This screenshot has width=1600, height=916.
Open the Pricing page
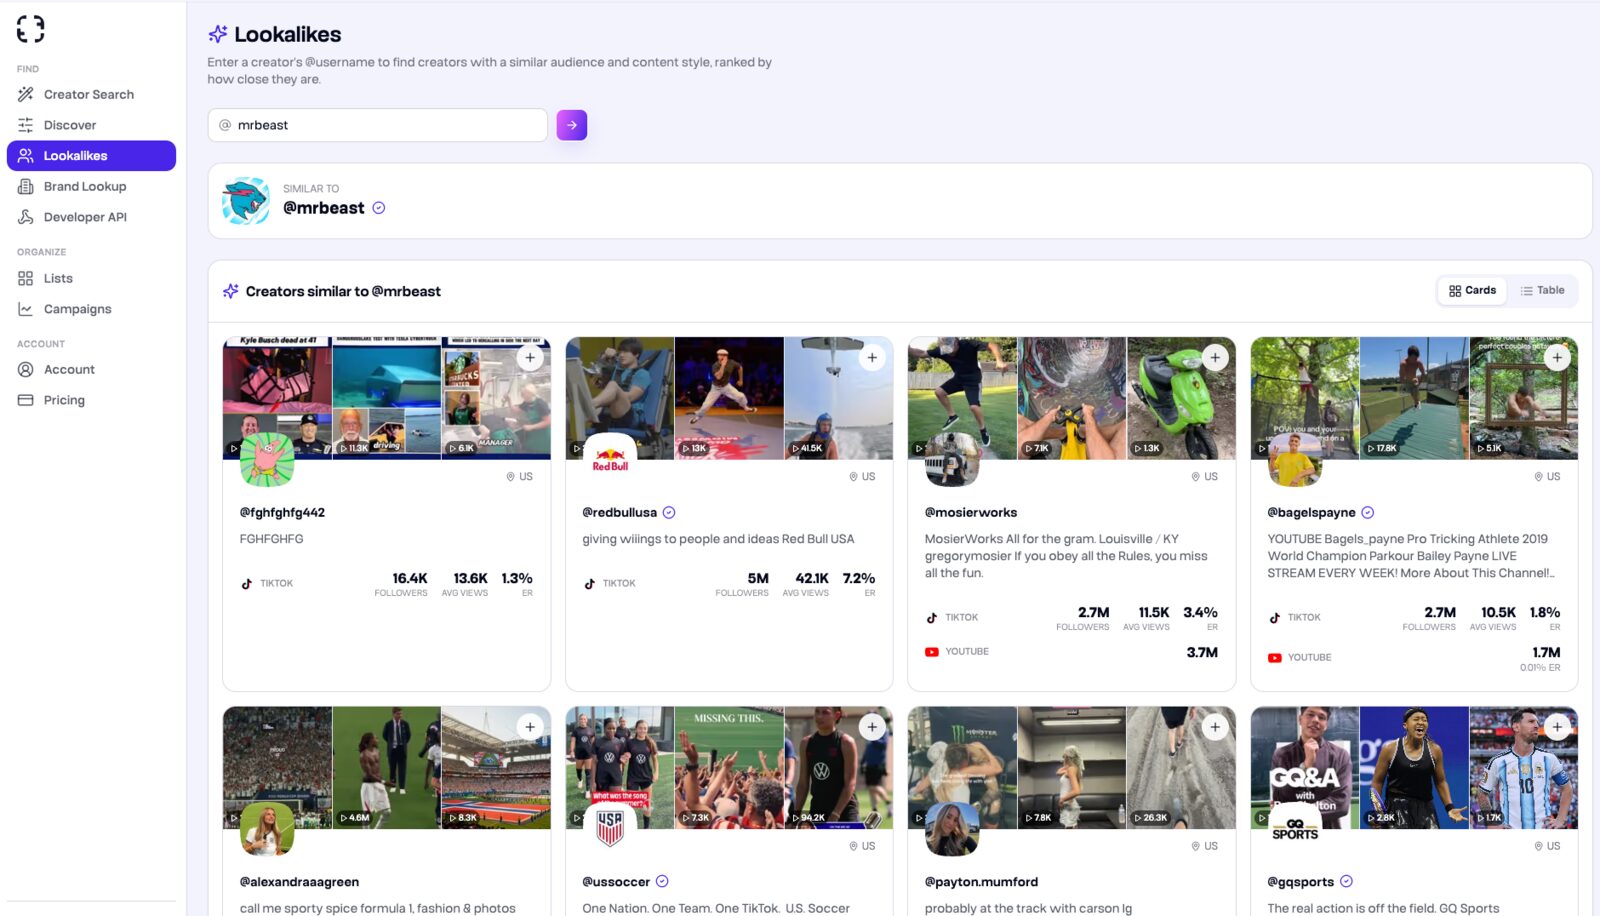click(x=91, y=400)
